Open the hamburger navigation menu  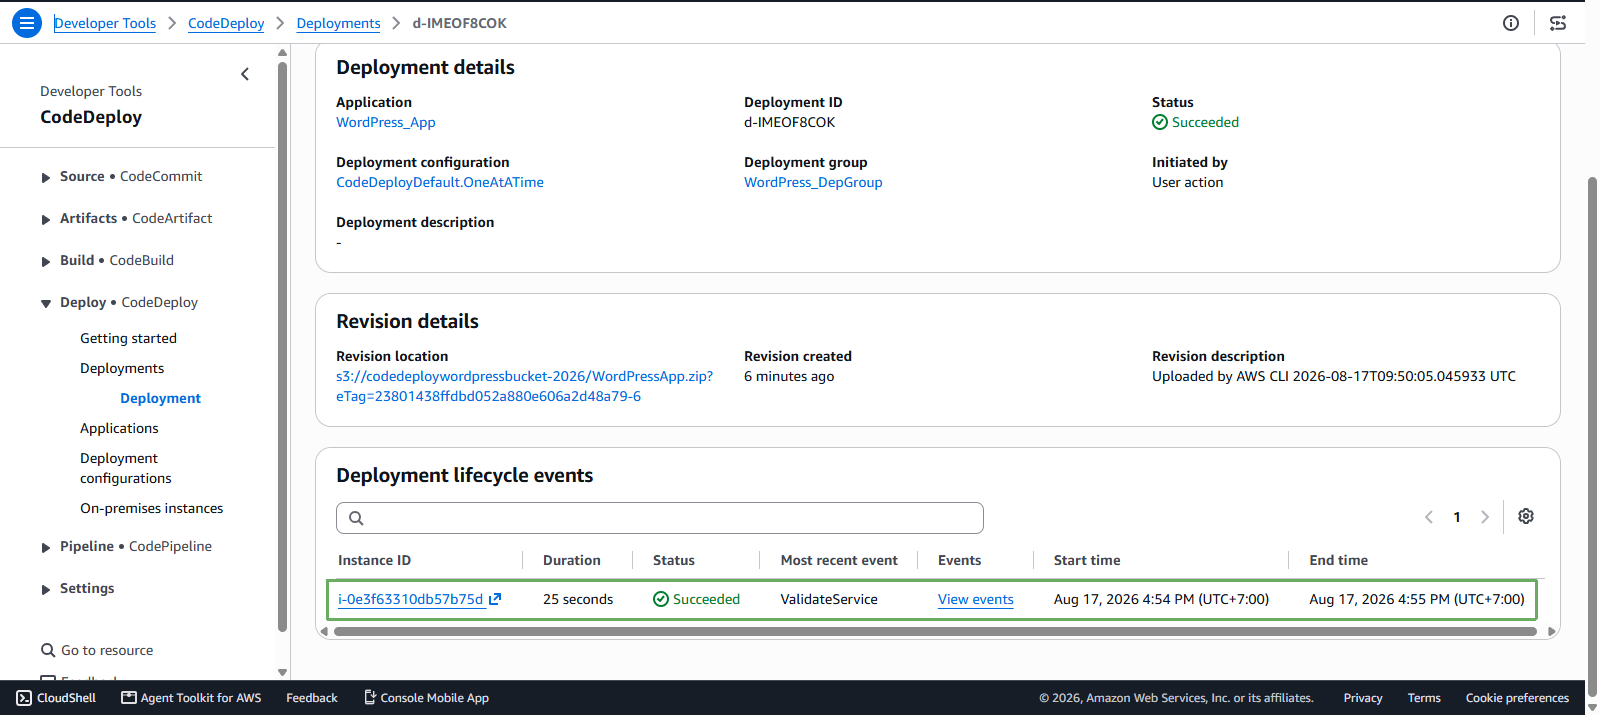click(x=27, y=22)
